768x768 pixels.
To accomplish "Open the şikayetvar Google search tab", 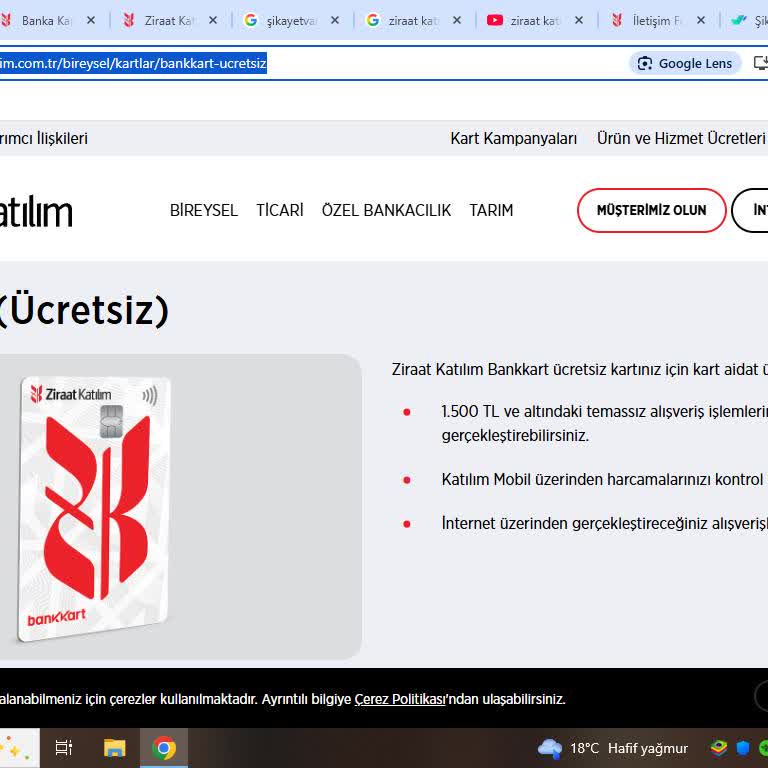I will click(x=291, y=21).
